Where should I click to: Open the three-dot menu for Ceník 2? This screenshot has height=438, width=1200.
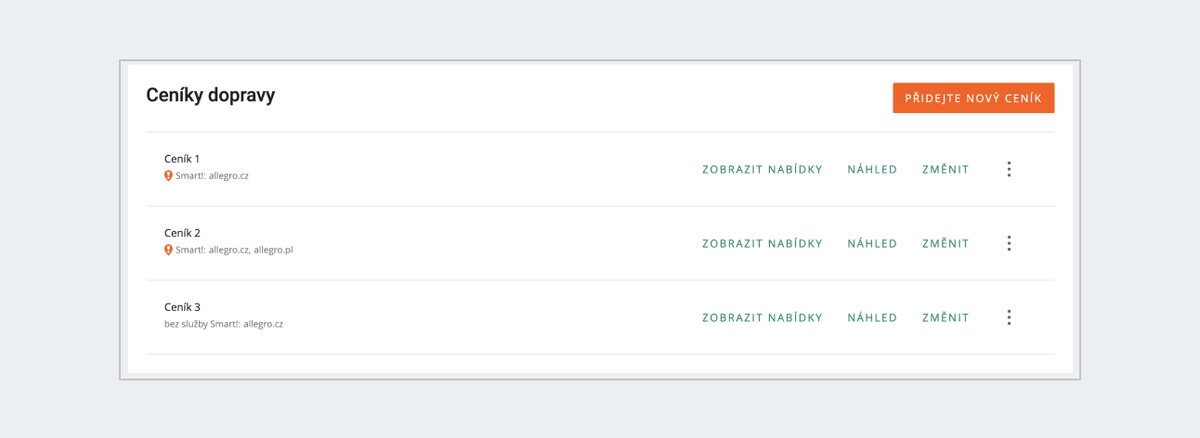(x=1009, y=243)
